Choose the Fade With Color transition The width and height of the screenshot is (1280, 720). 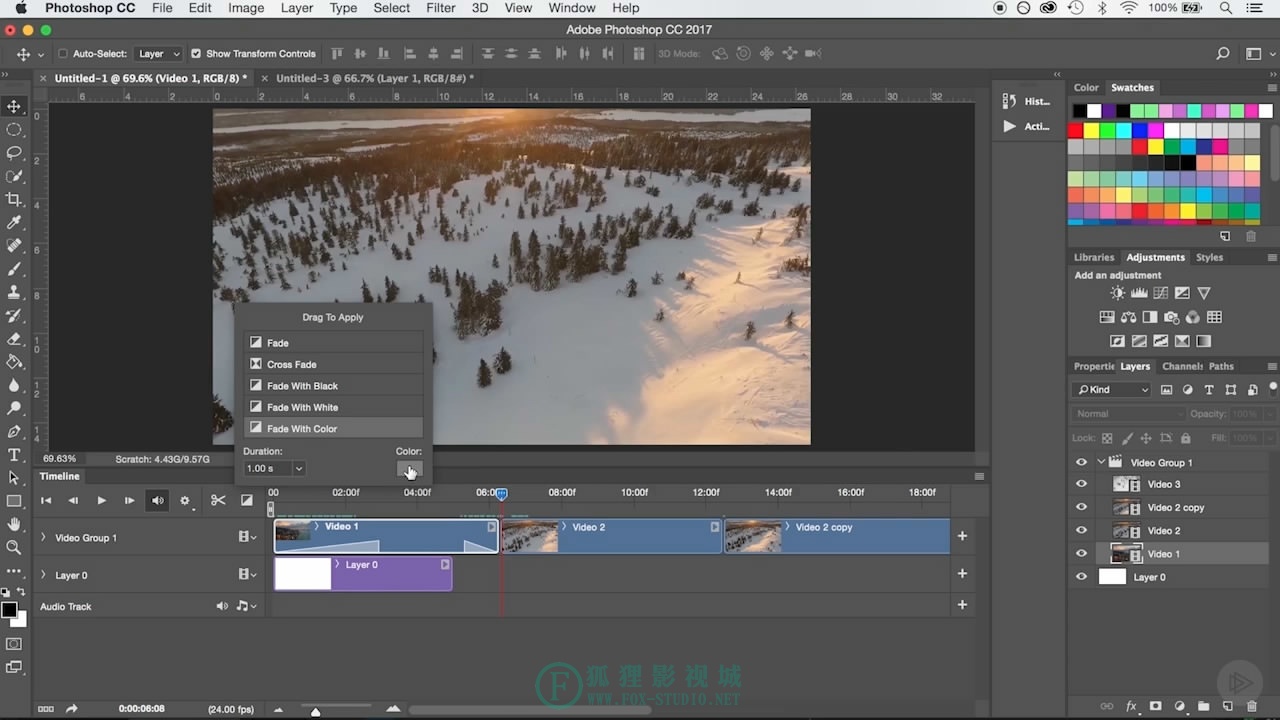click(333, 428)
